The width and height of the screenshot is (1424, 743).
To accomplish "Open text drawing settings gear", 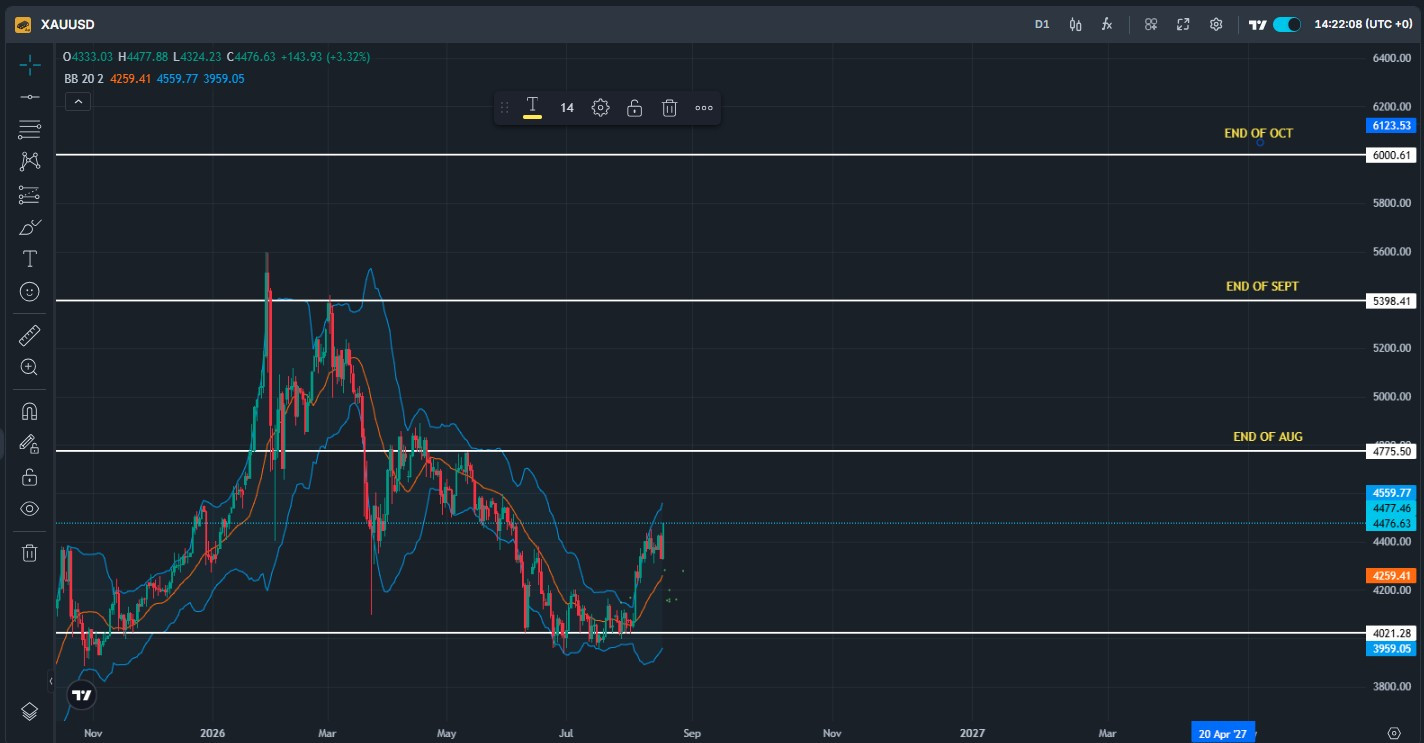I will click(600, 108).
